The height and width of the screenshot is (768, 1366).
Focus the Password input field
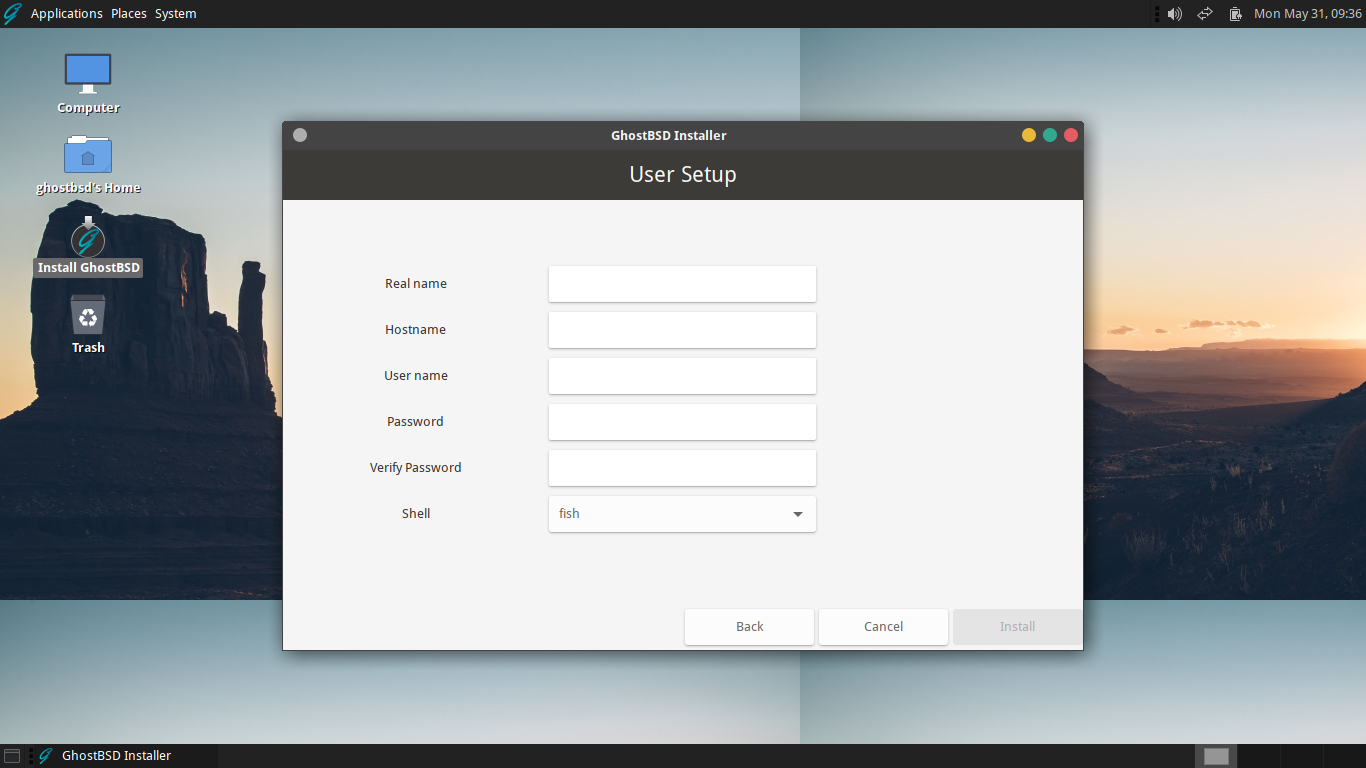click(682, 422)
